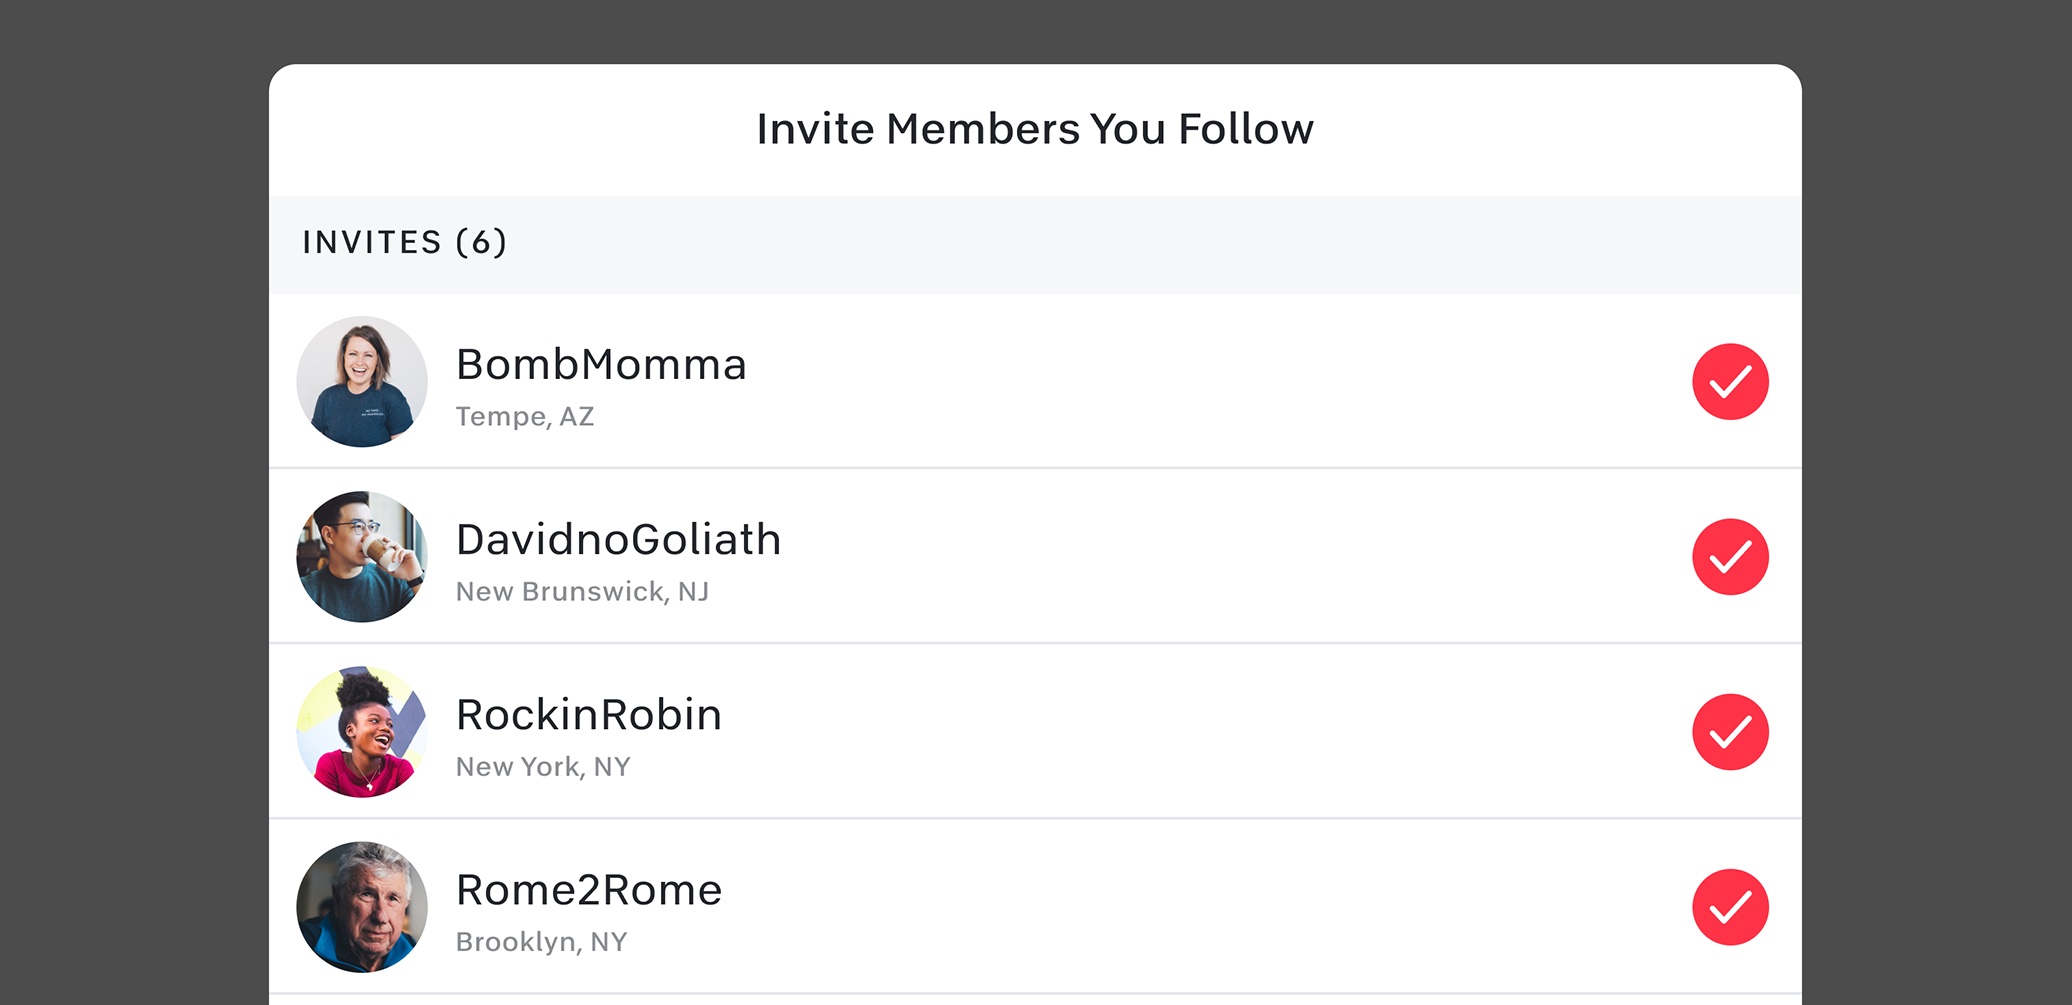This screenshot has width=2072, height=1005.
Task: Uncheck the red checkmark for BombMomma
Action: (x=1730, y=382)
